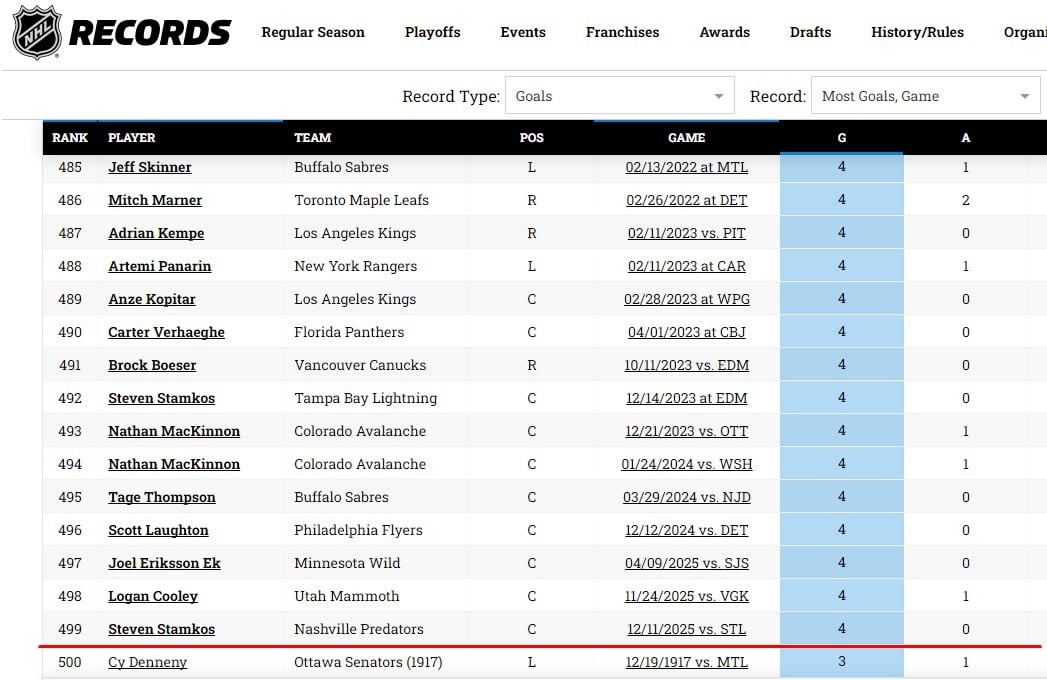
Task: Sort by the A assists column header
Action: (x=966, y=138)
